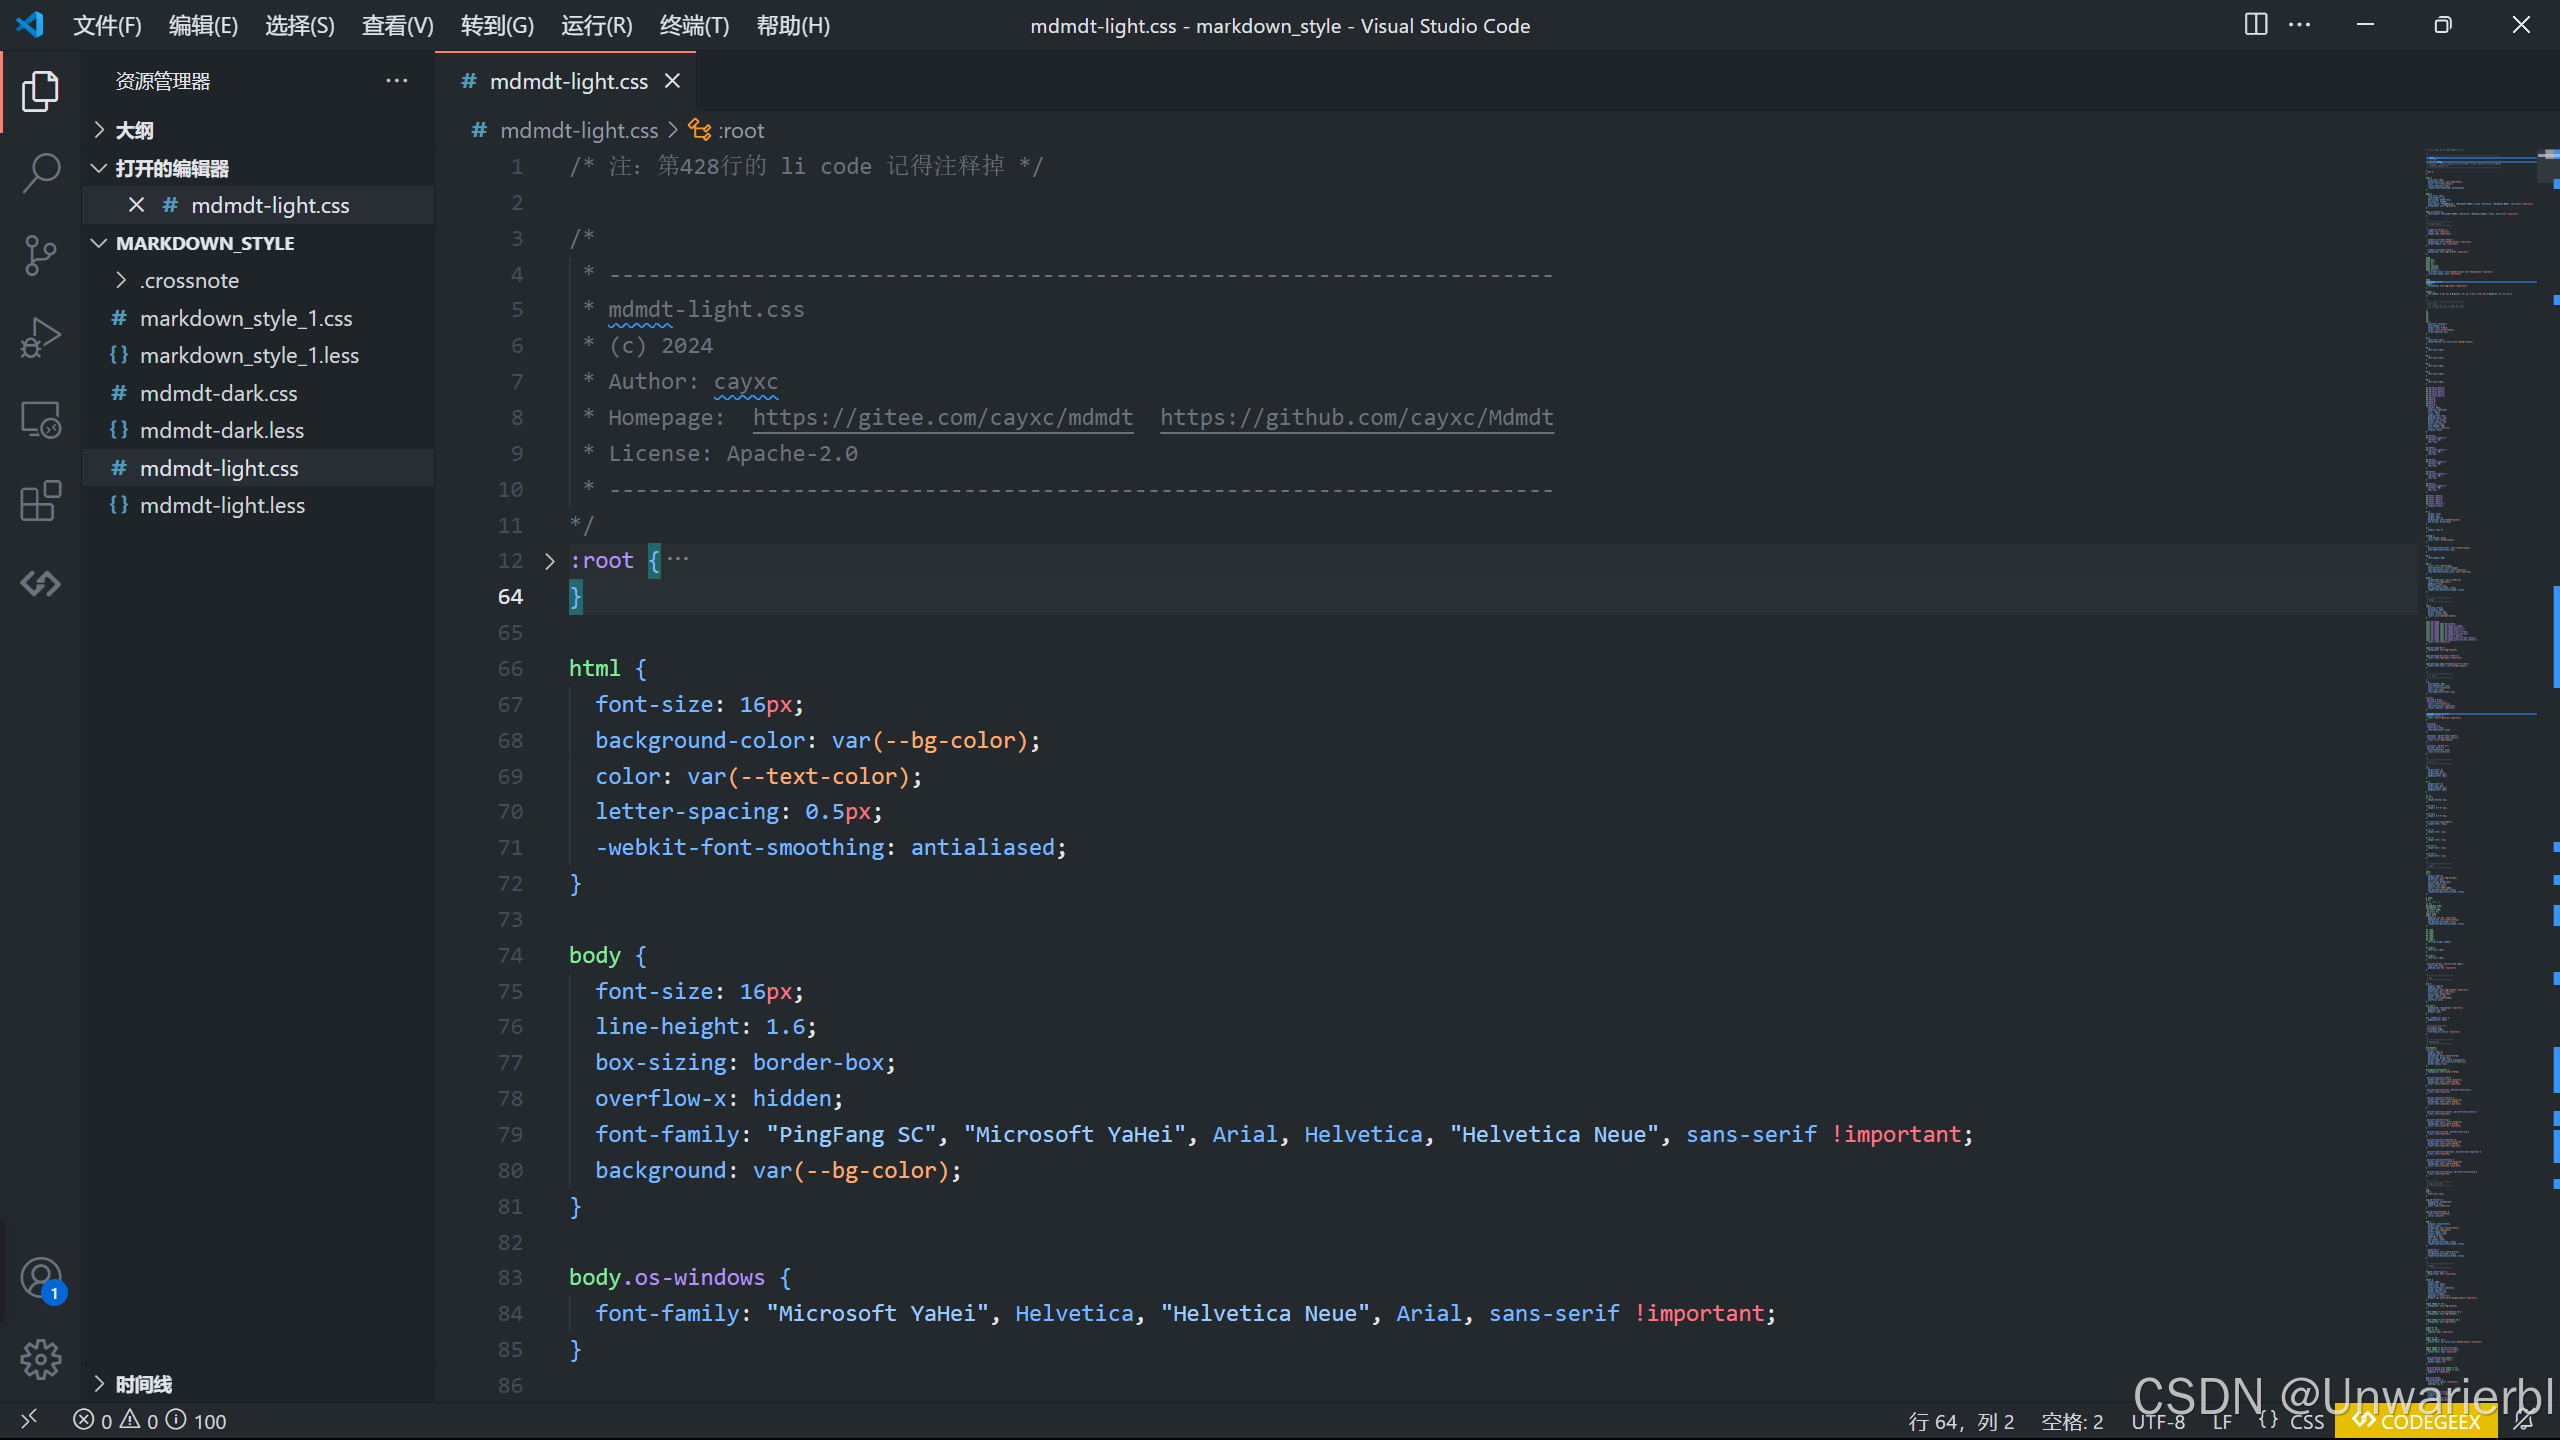The width and height of the screenshot is (2560, 1440).
Task: Open the 终端(T) menu
Action: [x=694, y=25]
